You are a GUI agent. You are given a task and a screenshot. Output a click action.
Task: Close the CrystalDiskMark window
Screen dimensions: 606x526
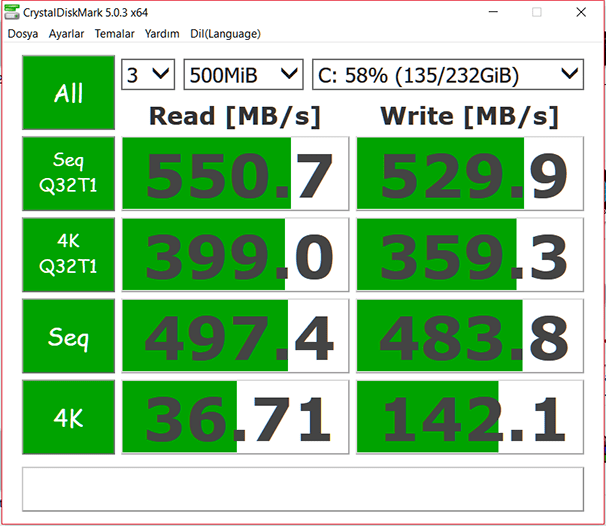(581, 12)
